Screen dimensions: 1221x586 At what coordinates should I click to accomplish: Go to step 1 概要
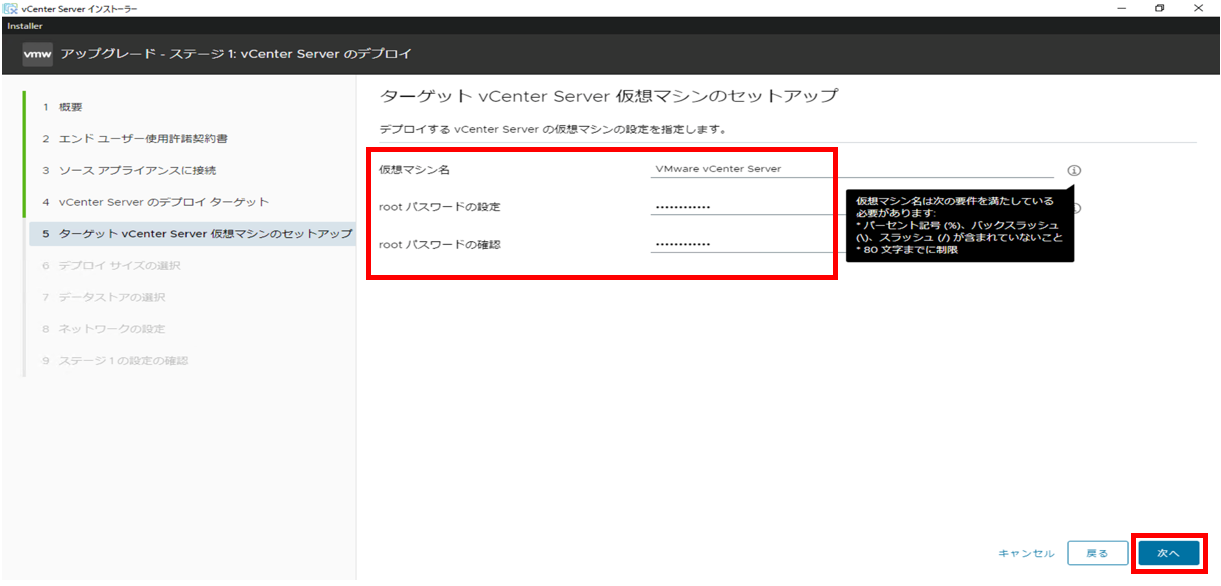pos(70,107)
